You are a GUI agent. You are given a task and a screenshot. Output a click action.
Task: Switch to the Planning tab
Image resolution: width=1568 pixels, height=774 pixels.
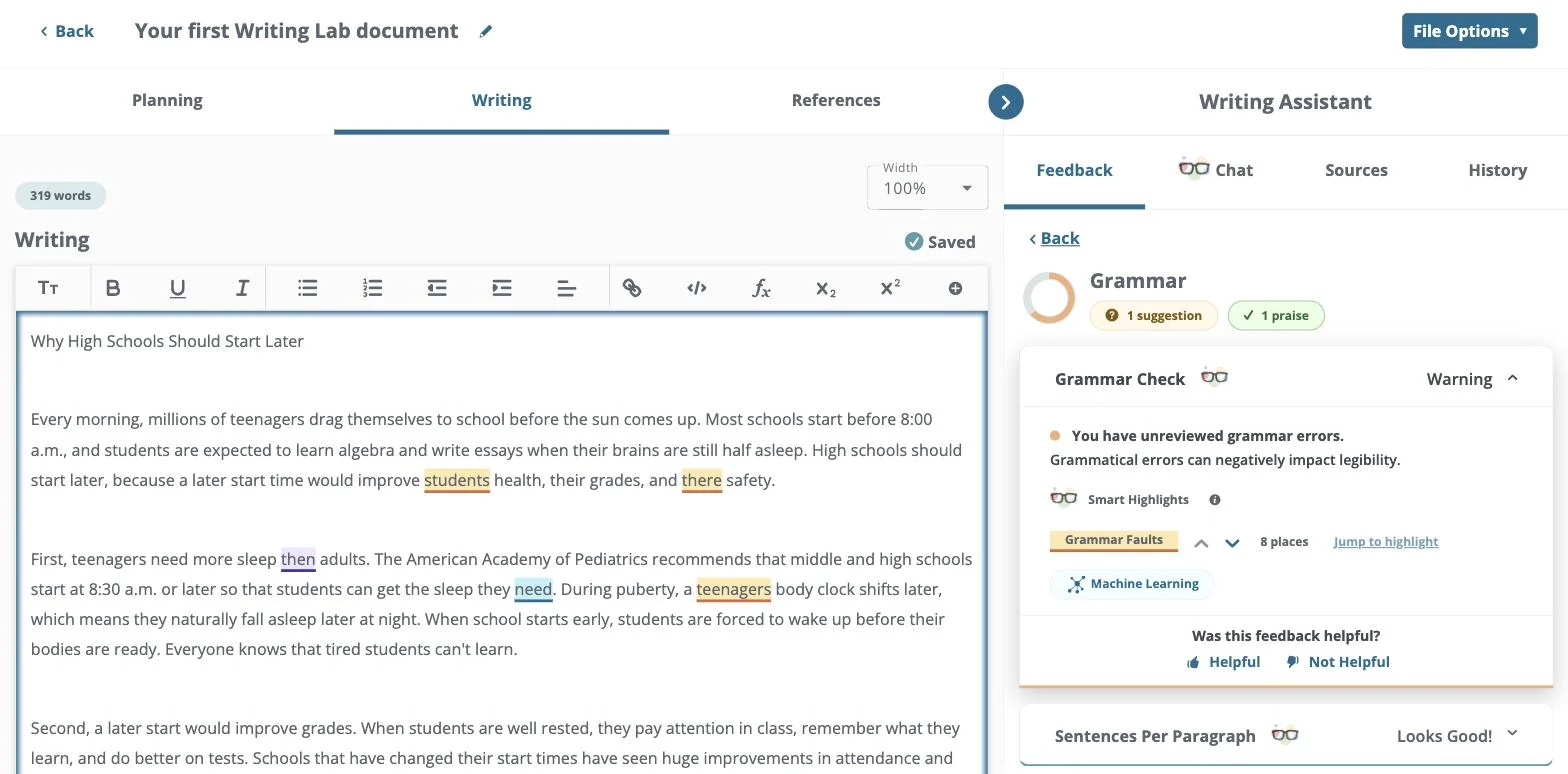pyautogui.click(x=167, y=100)
